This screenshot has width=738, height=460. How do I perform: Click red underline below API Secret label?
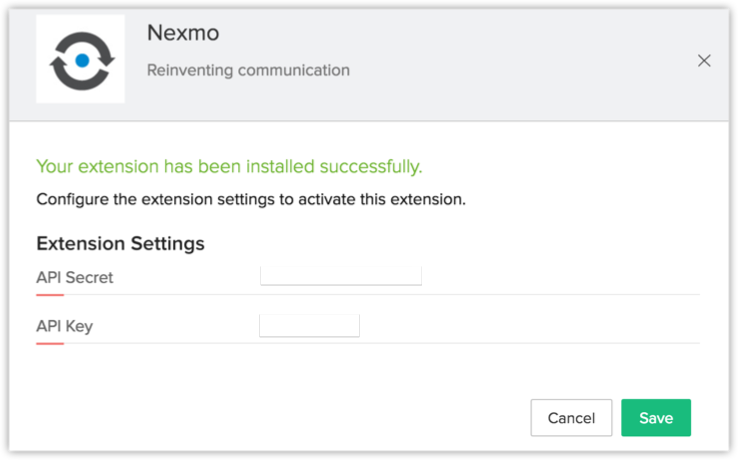(50, 295)
